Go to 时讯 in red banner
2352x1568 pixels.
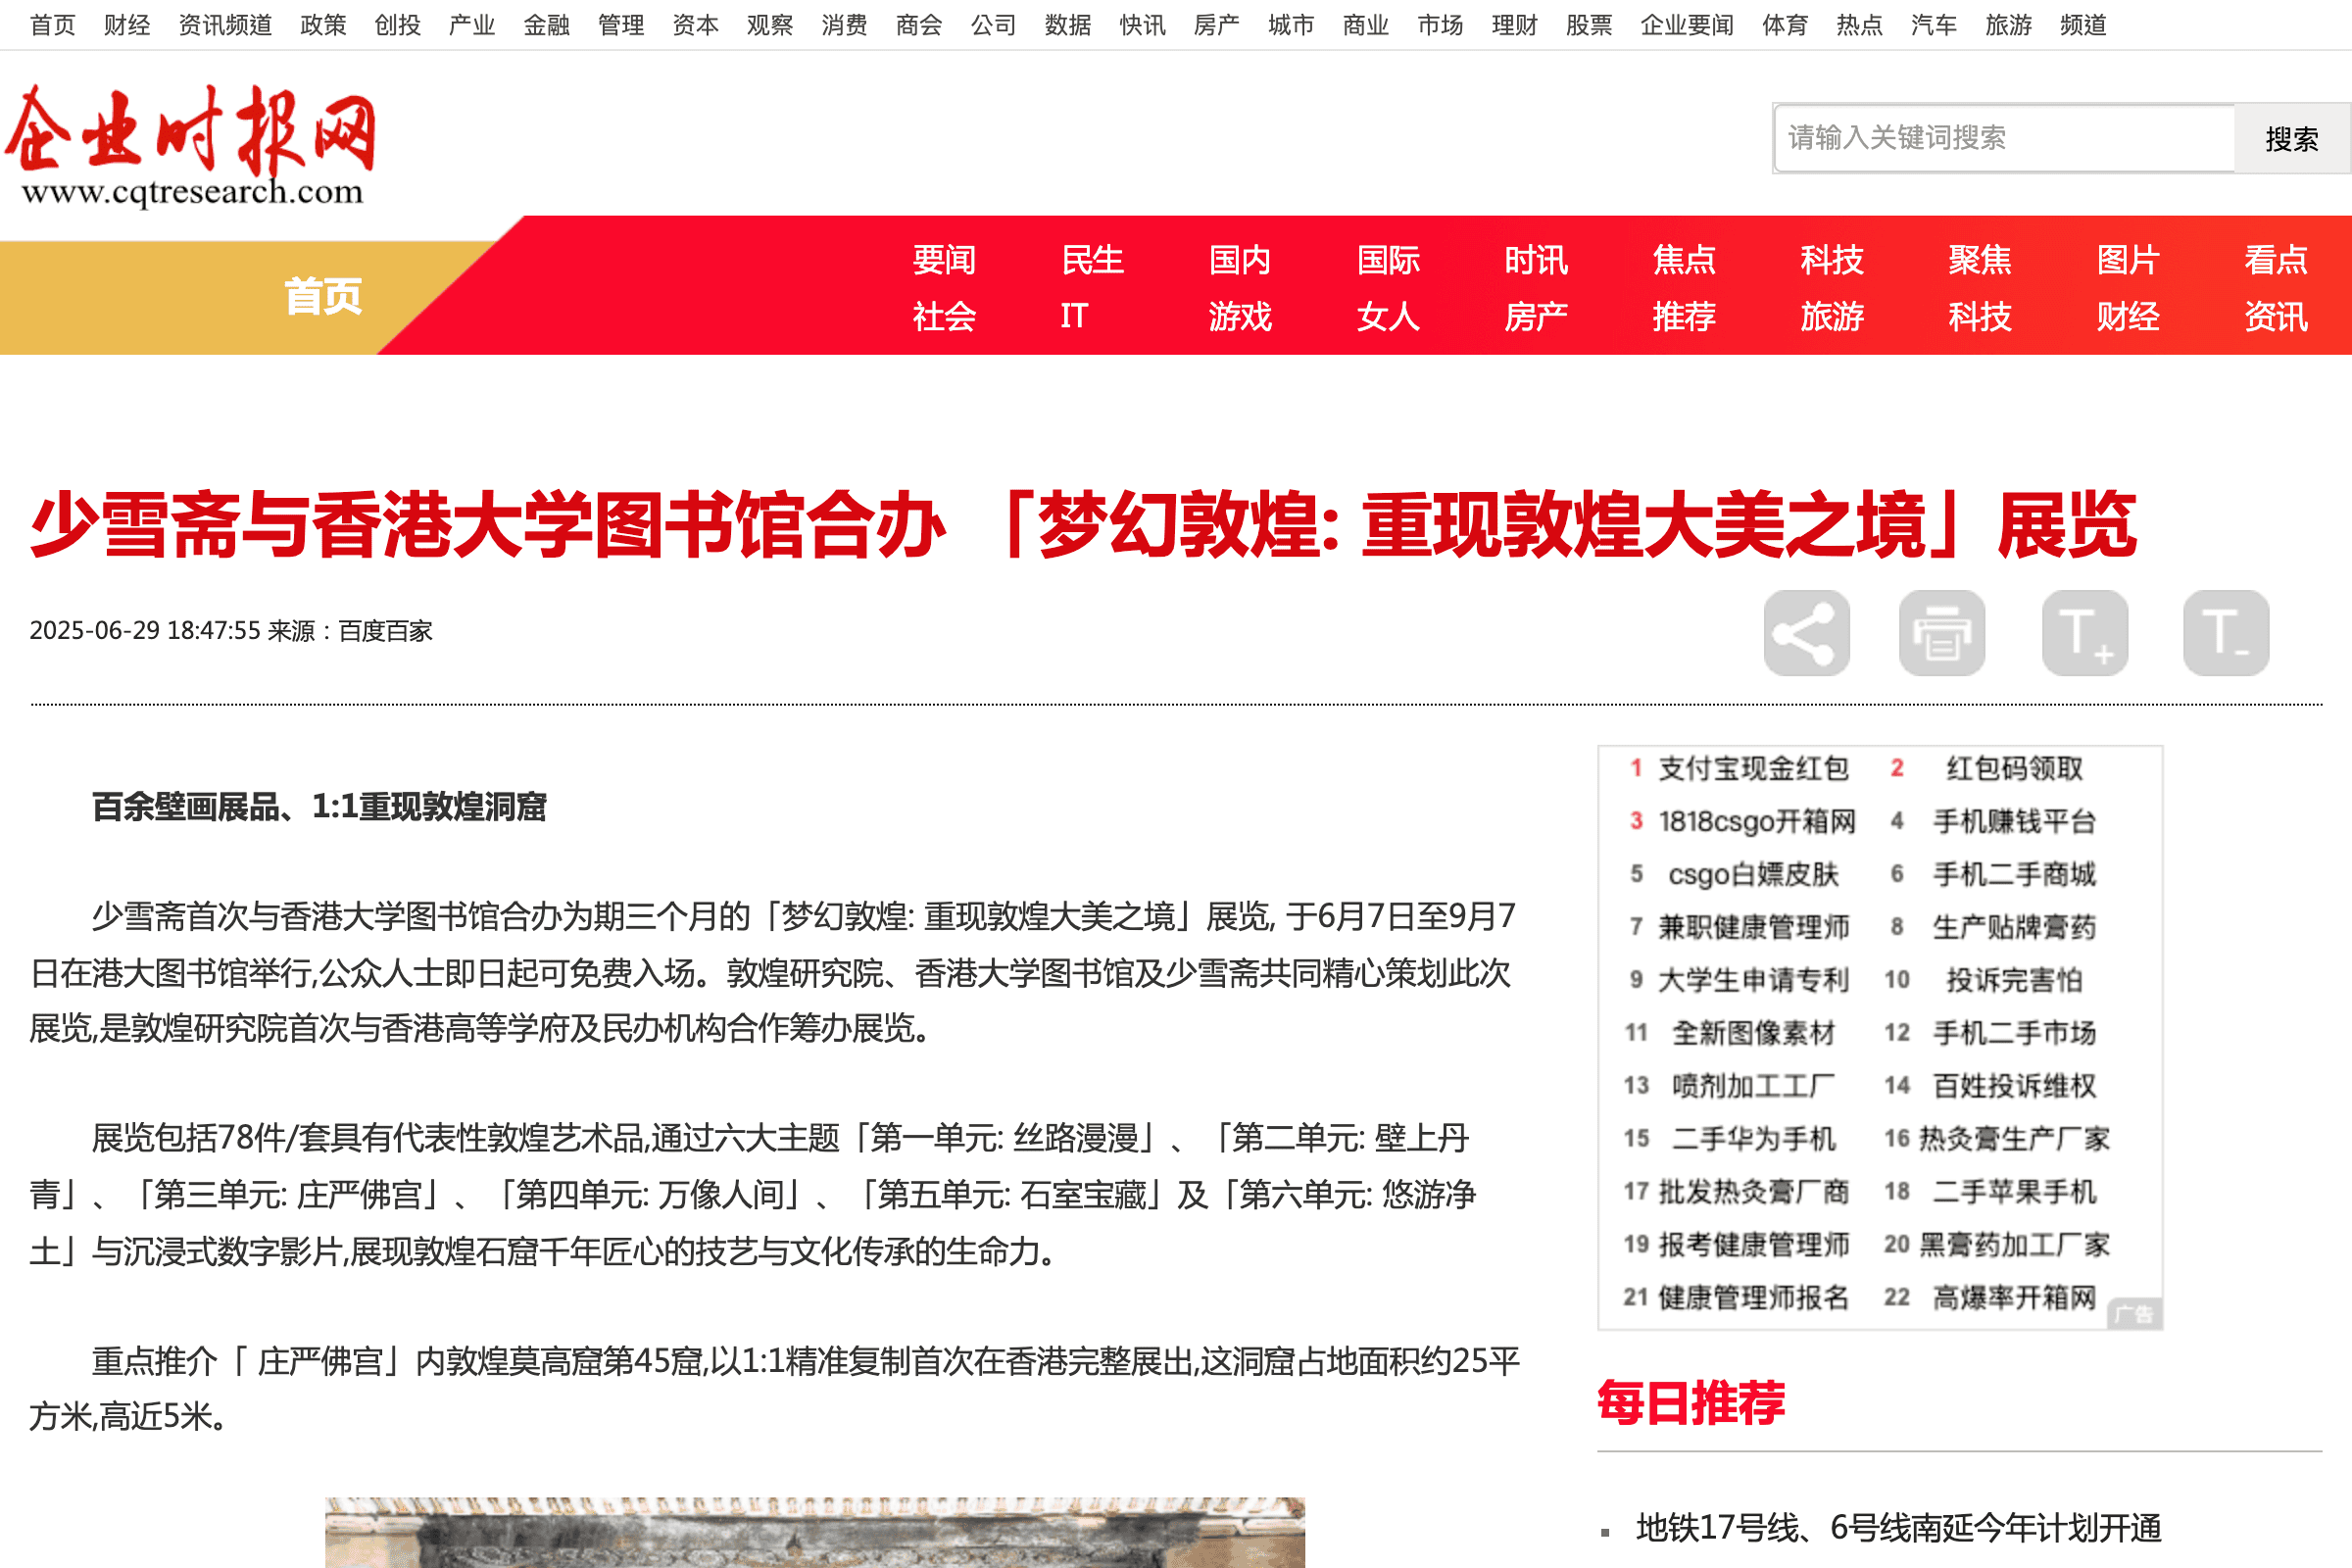(x=1536, y=260)
